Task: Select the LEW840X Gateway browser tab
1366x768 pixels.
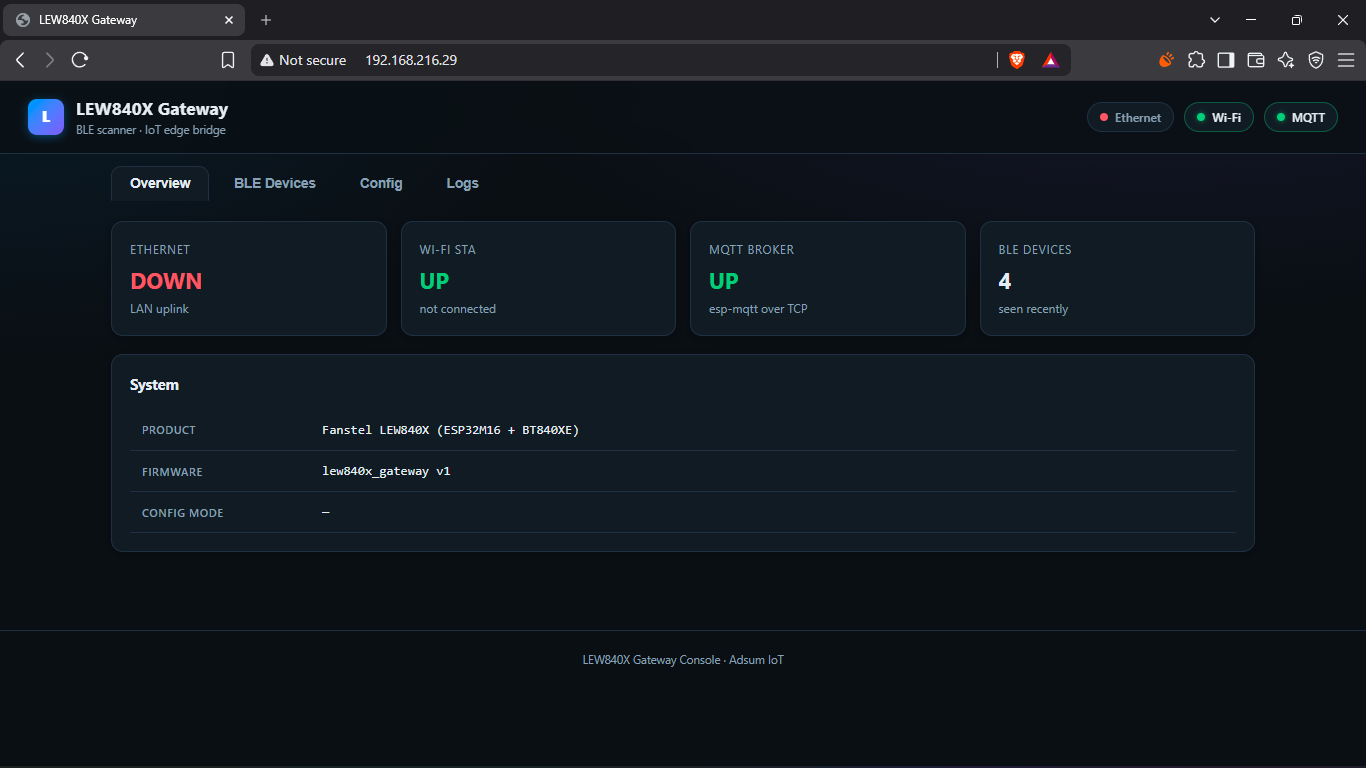Action: point(122,20)
